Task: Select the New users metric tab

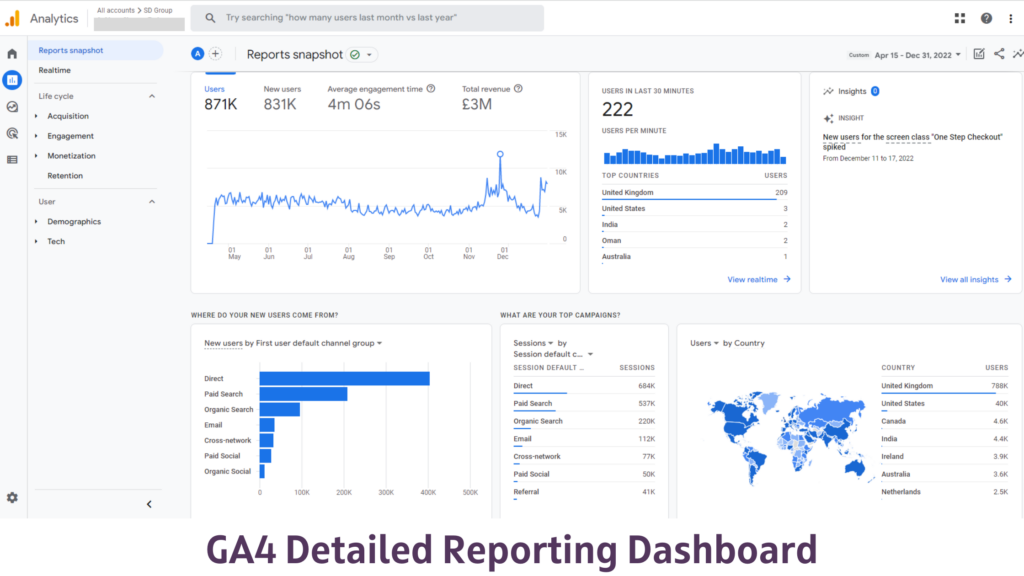Action: 282,98
